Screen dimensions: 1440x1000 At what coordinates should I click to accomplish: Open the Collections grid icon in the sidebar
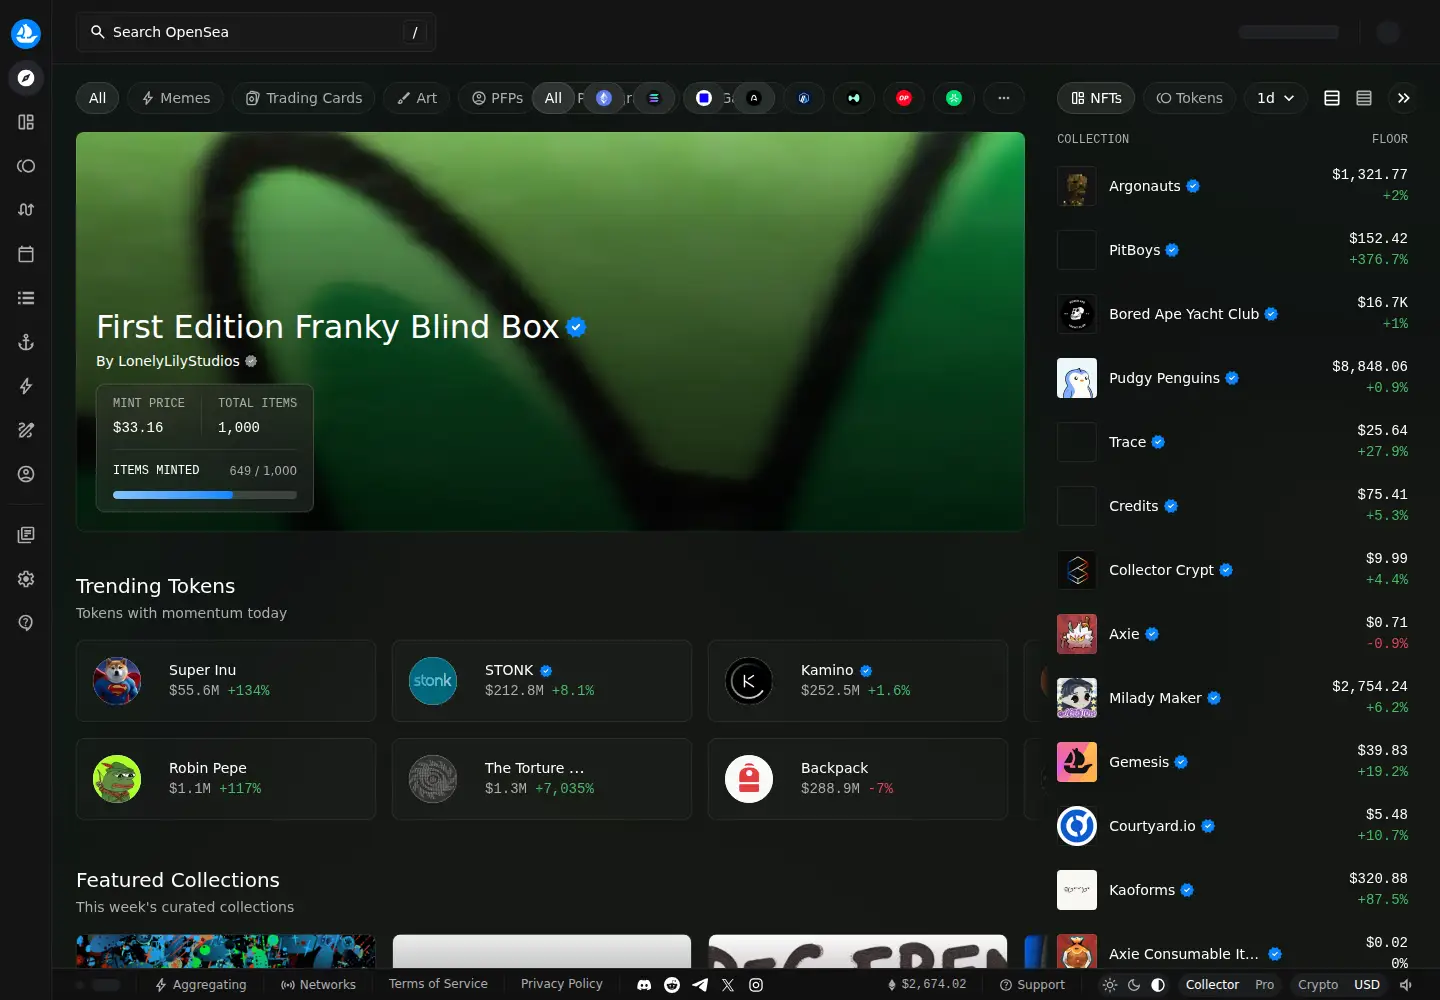pyautogui.click(x=26, y=122)
